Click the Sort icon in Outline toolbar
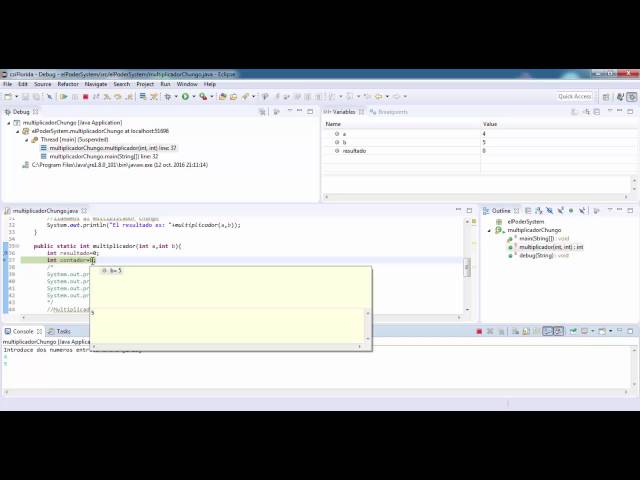This screenshot has width=640, height=480. click(539, 211)
